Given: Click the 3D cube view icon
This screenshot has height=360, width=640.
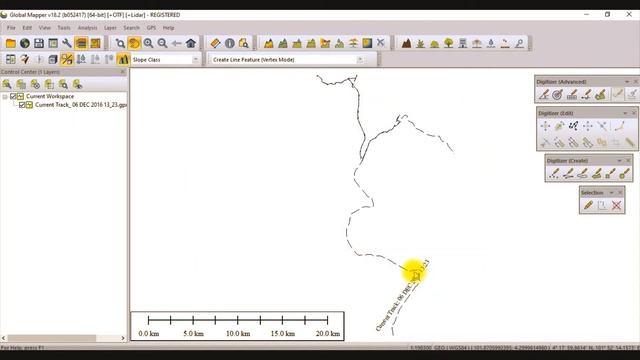Looking at the screenshot, I should tap(53, 60).
